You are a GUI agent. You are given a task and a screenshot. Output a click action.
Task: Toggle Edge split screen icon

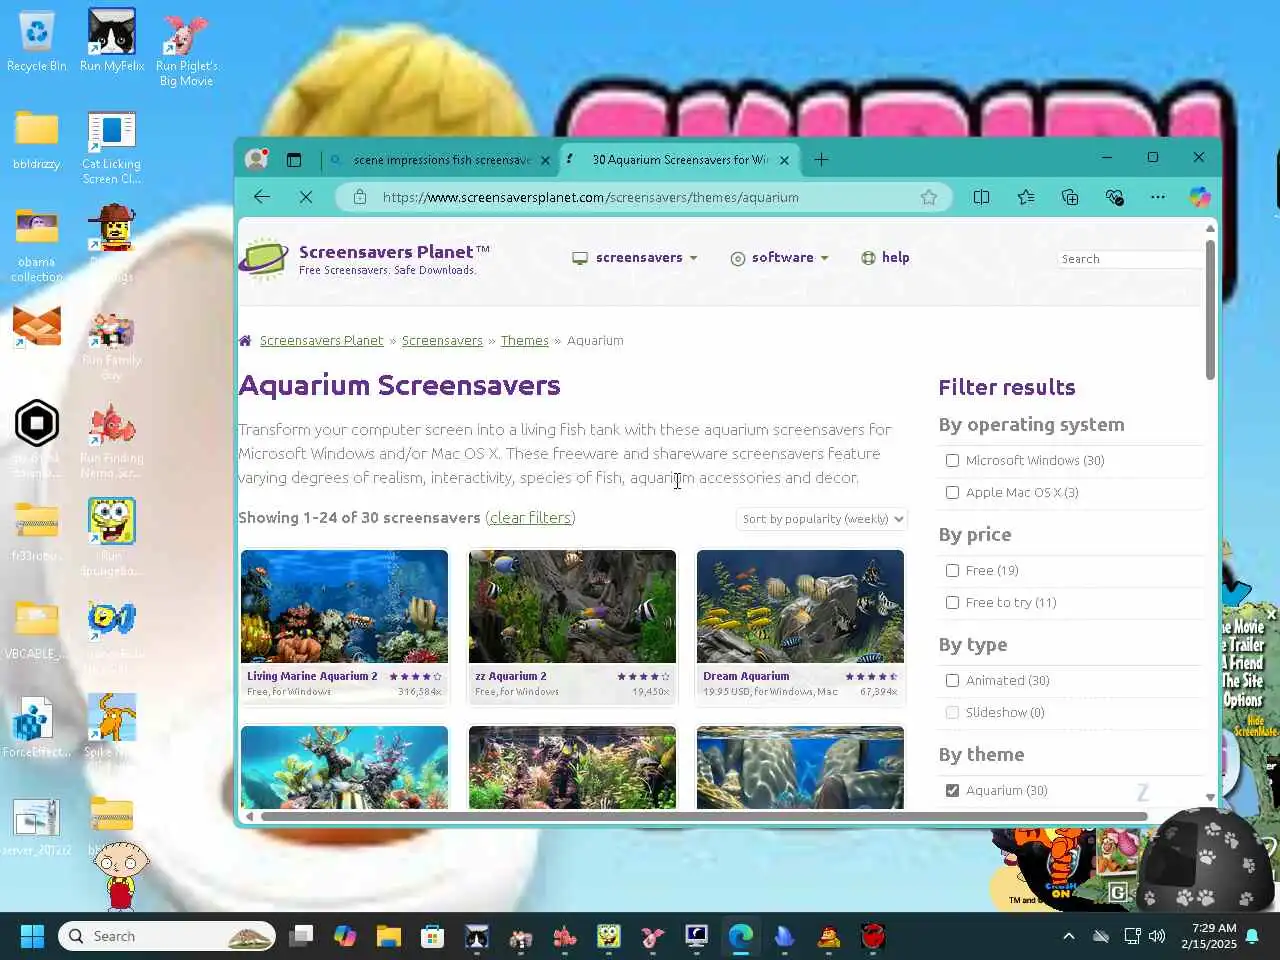click(x=982, y=197)
